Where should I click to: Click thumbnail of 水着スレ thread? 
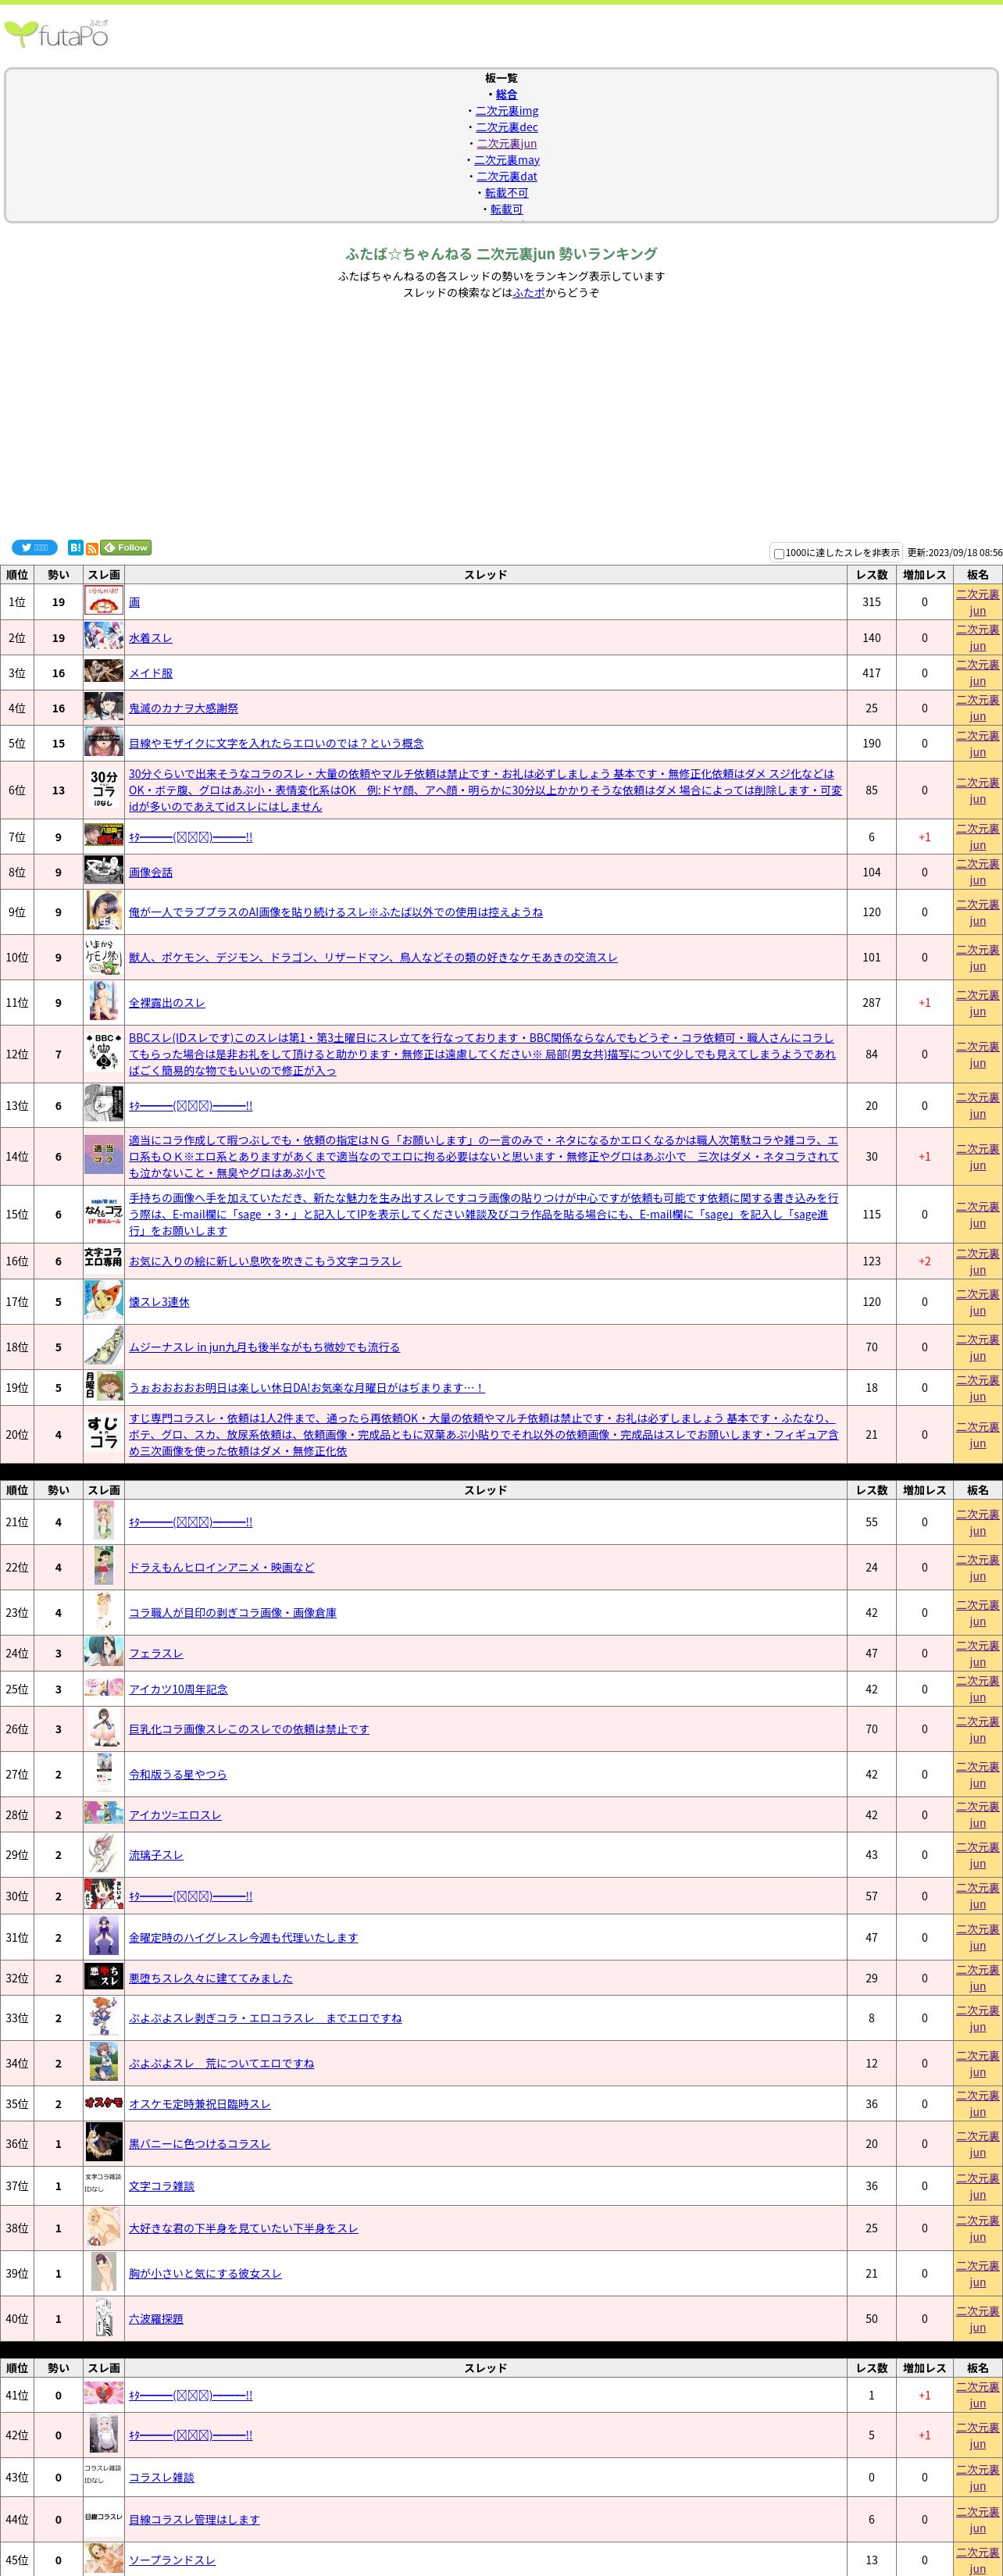(104, 637)
